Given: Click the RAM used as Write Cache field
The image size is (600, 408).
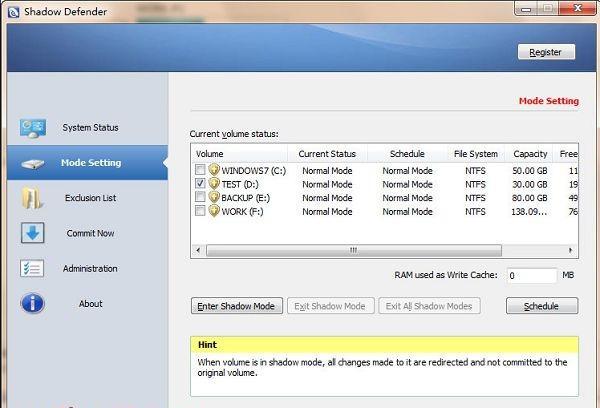Looking at the screenshot, I should click(x=532, y=275).
